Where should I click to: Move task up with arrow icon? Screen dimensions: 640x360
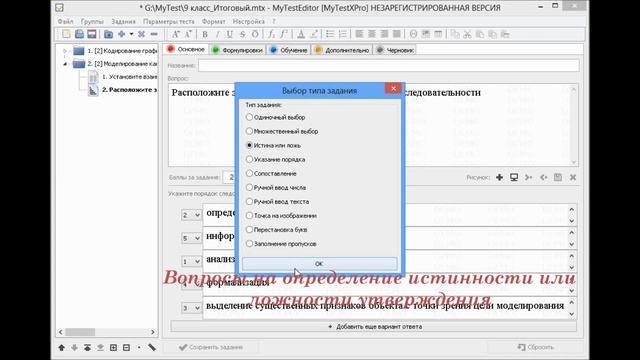62,347
